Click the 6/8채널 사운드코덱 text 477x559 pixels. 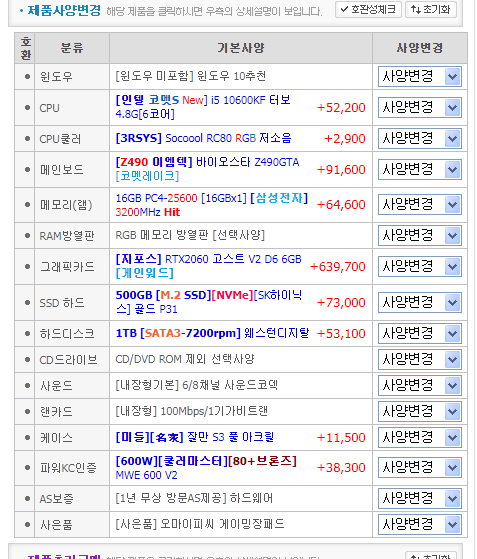coord(230,385)
